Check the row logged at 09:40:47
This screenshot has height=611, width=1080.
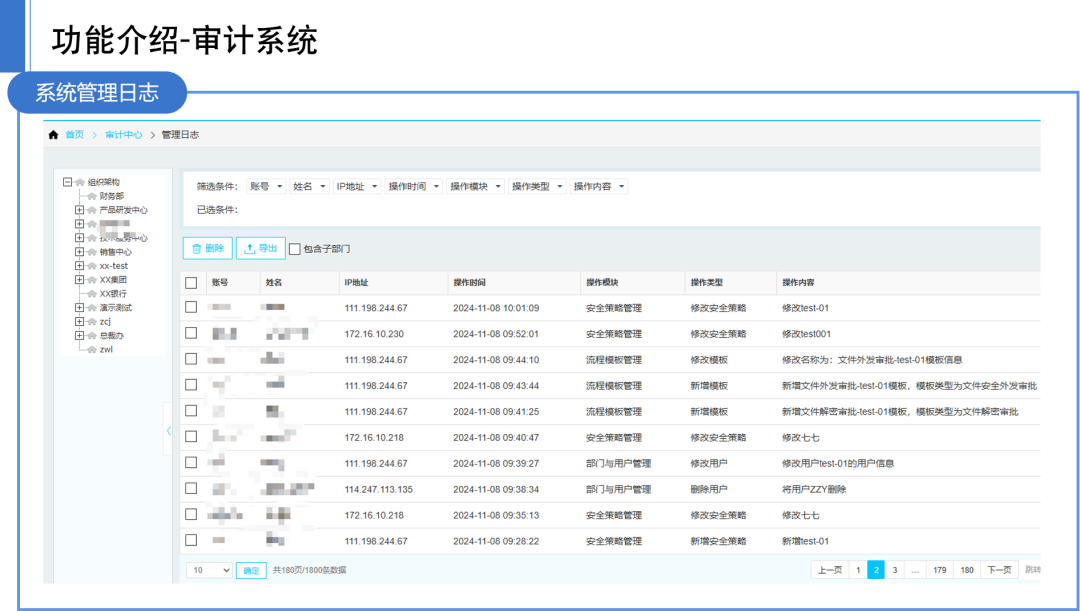click(x=191, y=437)
